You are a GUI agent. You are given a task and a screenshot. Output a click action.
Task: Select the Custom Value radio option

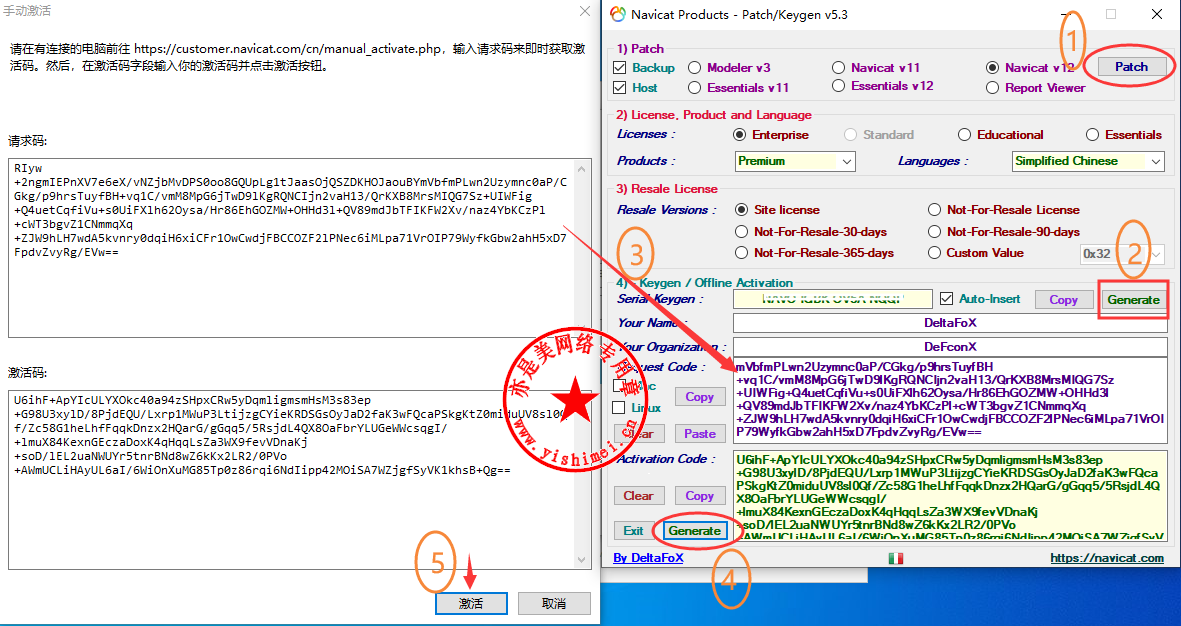(x=935, y=253)
